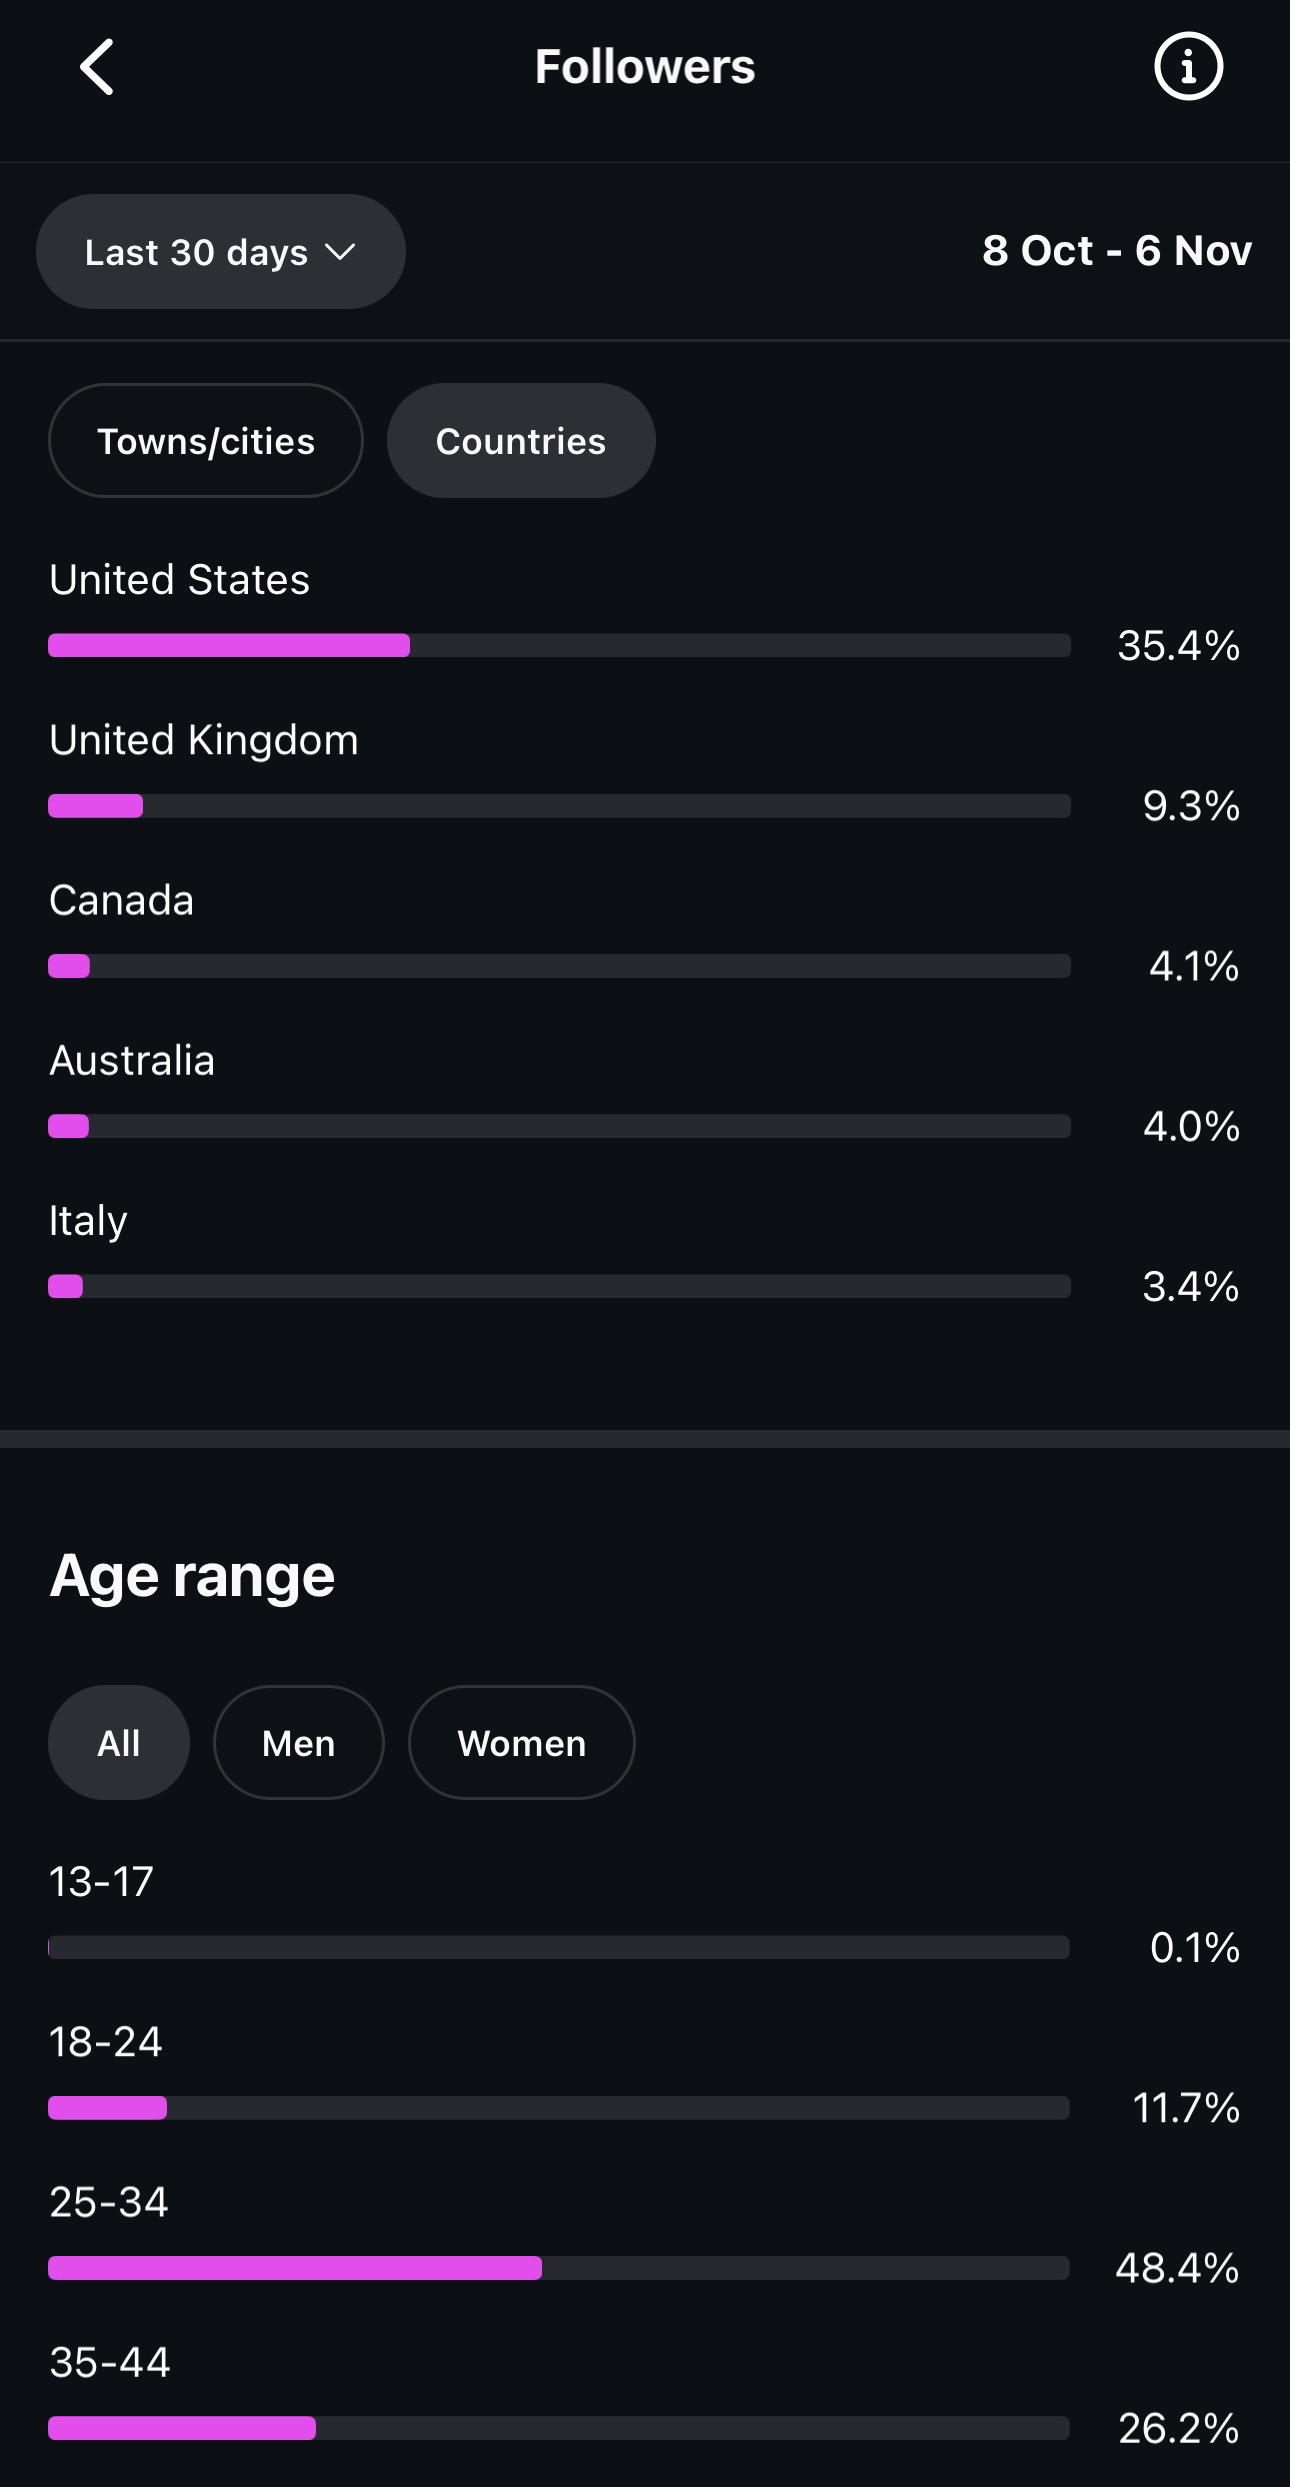Filter age range by Women
The height and width of the screenshot is (2487, 1290).
coord(521,1743)
